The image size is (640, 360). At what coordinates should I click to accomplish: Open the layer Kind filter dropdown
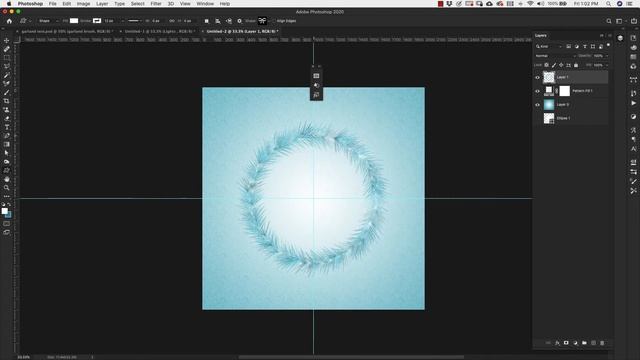[x=549, y=47]
